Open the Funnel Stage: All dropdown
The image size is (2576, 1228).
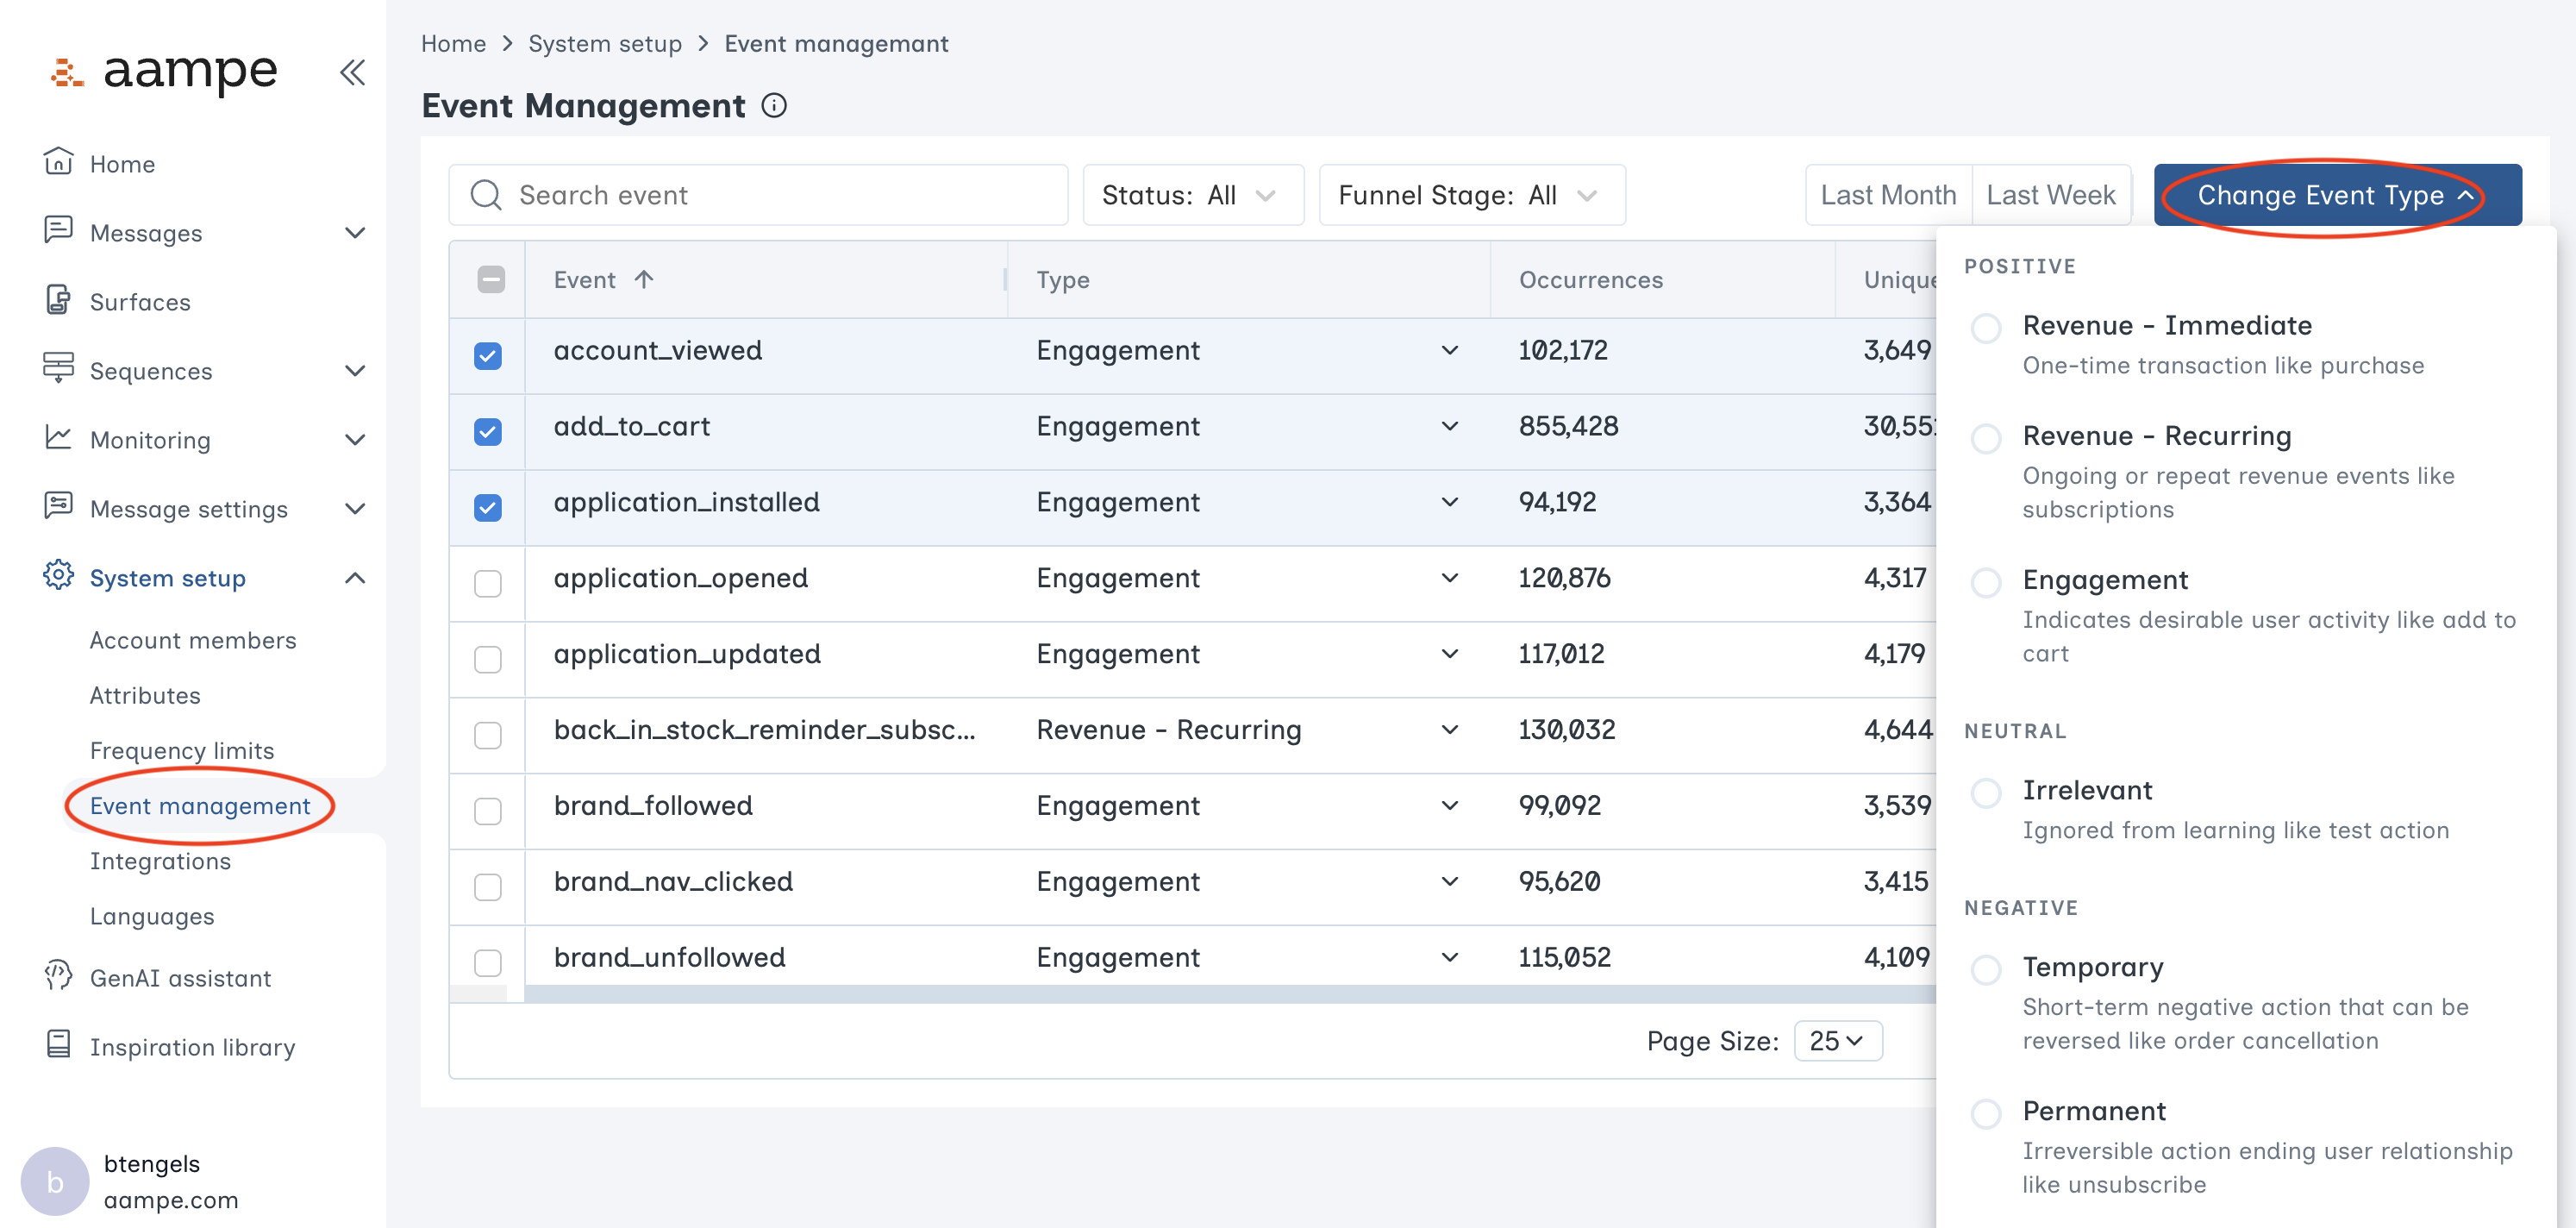[1470, 195]
